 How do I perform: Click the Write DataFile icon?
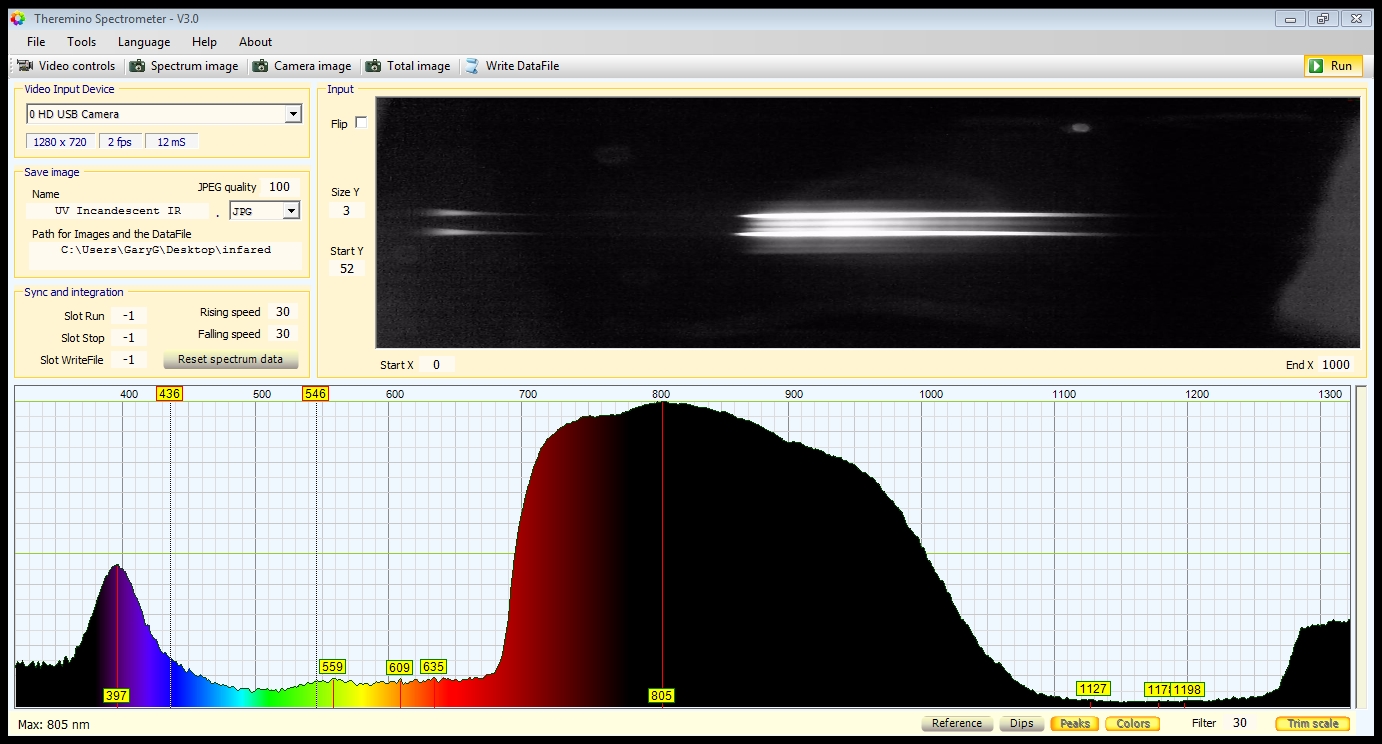[472, 66]
